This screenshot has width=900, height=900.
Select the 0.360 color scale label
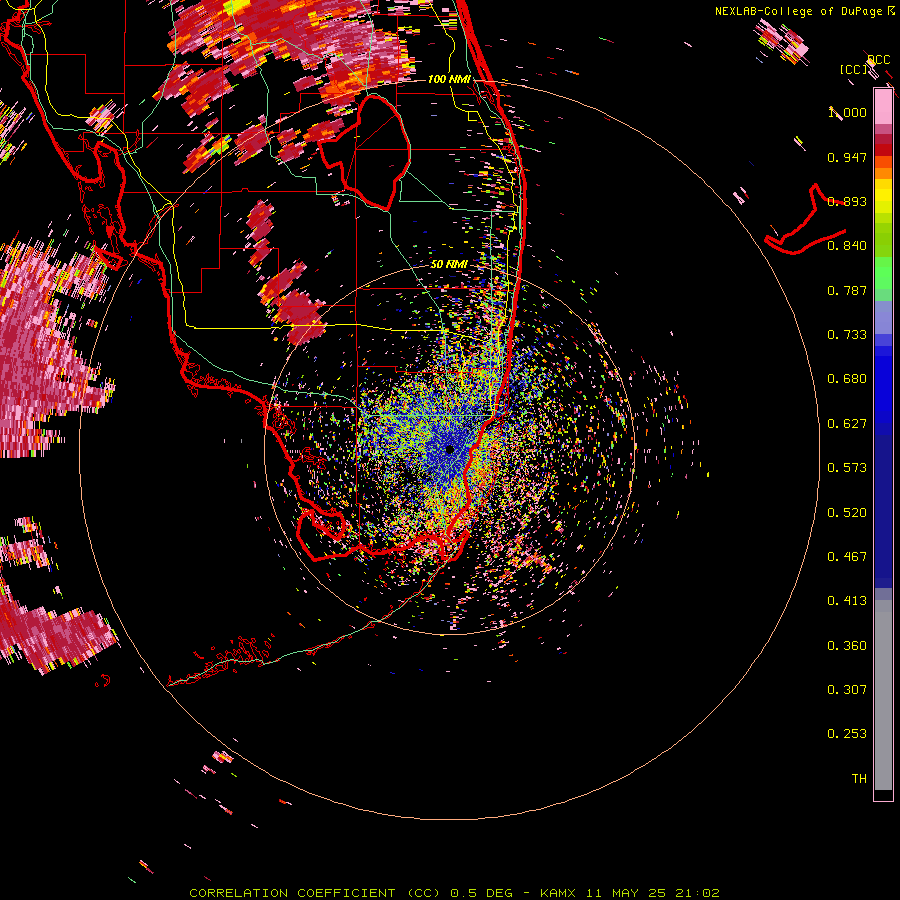(x=847, y=646)
